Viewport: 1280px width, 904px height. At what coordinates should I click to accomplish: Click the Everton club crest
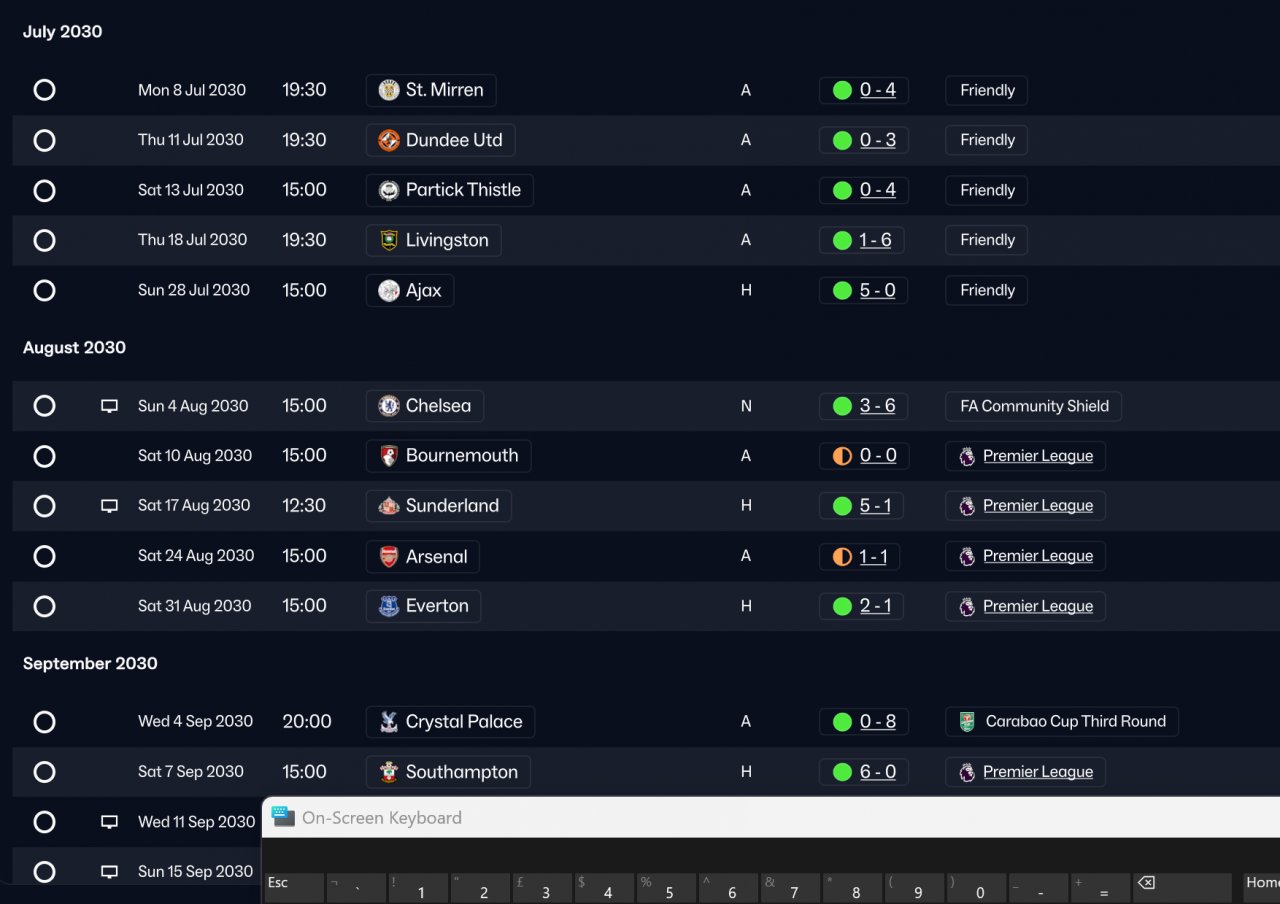[389, 606]
